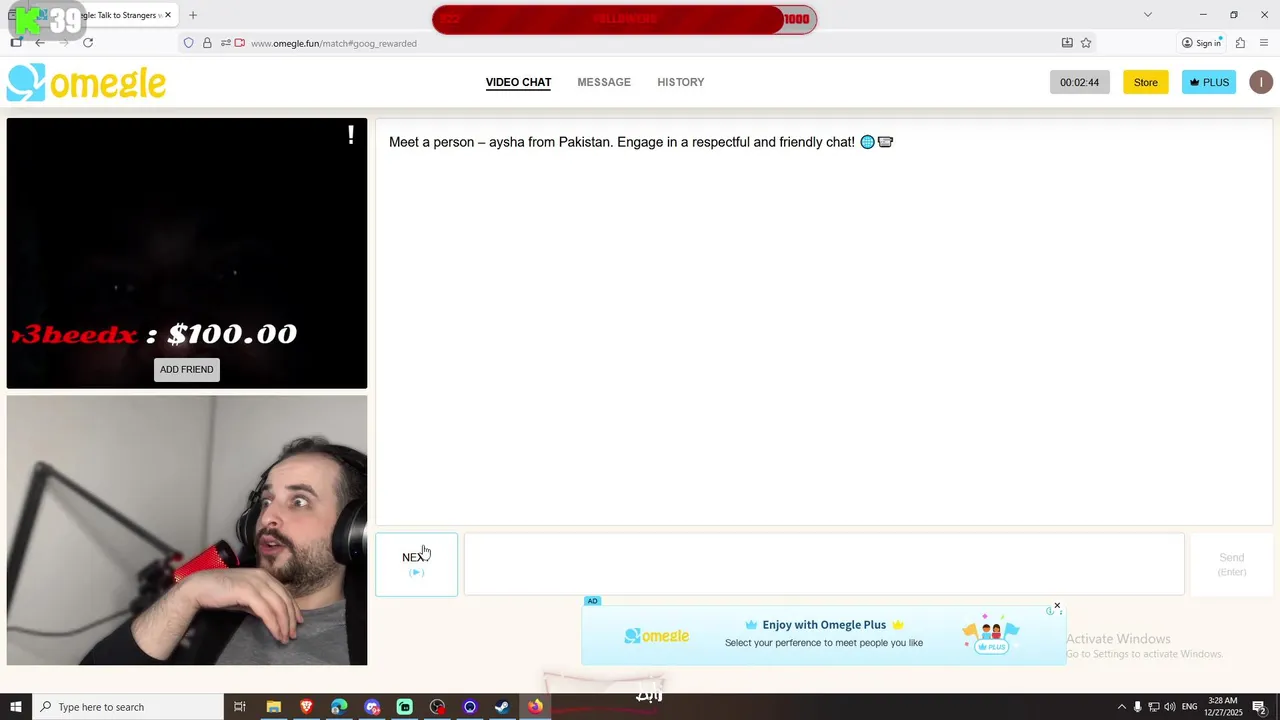
Task: Reload the page with refresh icon
Action: coord(88,43)
